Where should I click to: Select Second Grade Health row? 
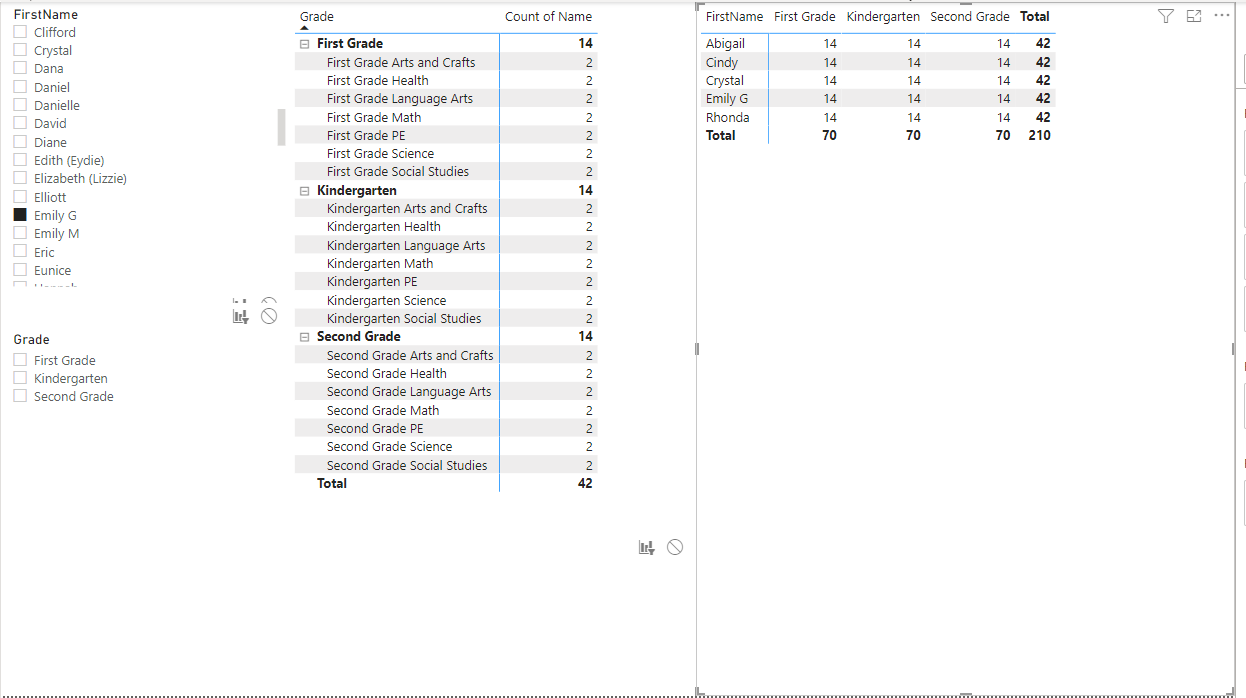[x=446, y=374]
